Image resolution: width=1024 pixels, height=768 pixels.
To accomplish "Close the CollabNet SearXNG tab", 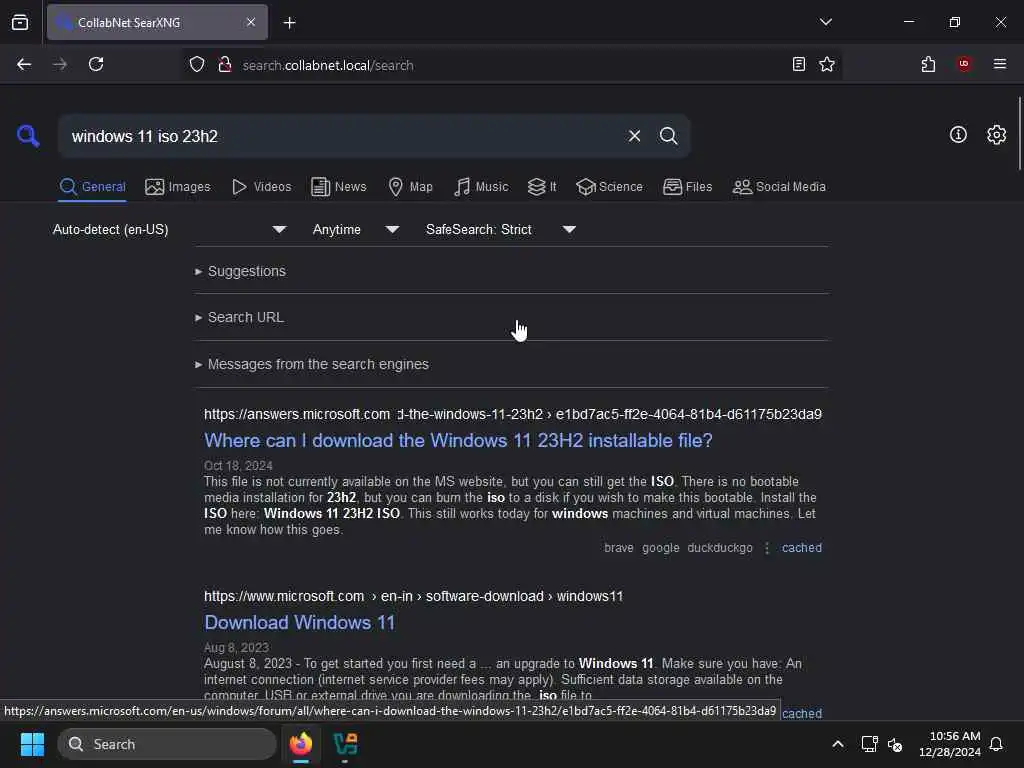I will click(x=251, y=22).
